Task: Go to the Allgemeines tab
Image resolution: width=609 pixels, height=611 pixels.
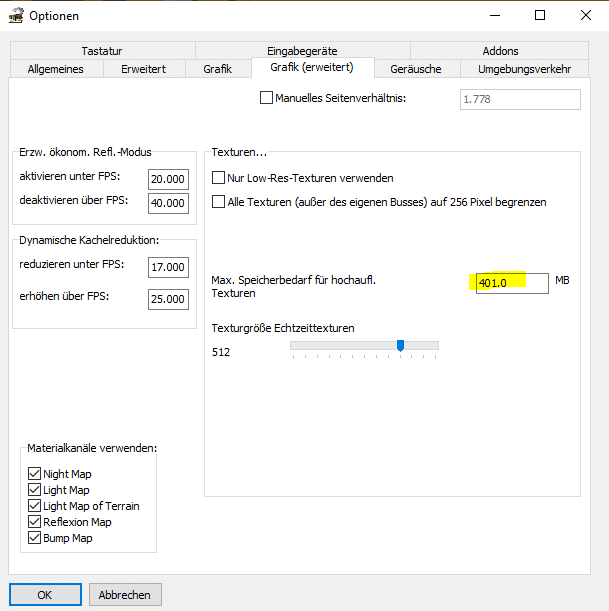Action: coord(56,69)
